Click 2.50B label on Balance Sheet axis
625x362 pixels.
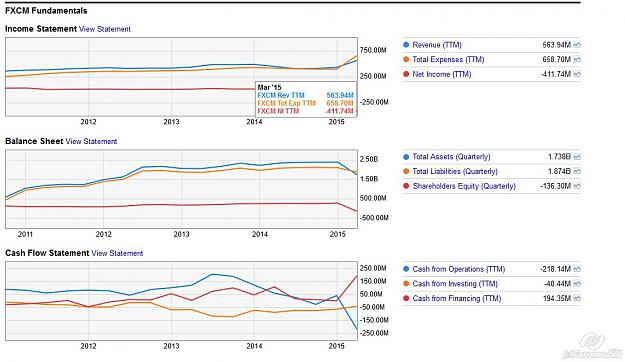click(369, 159)
